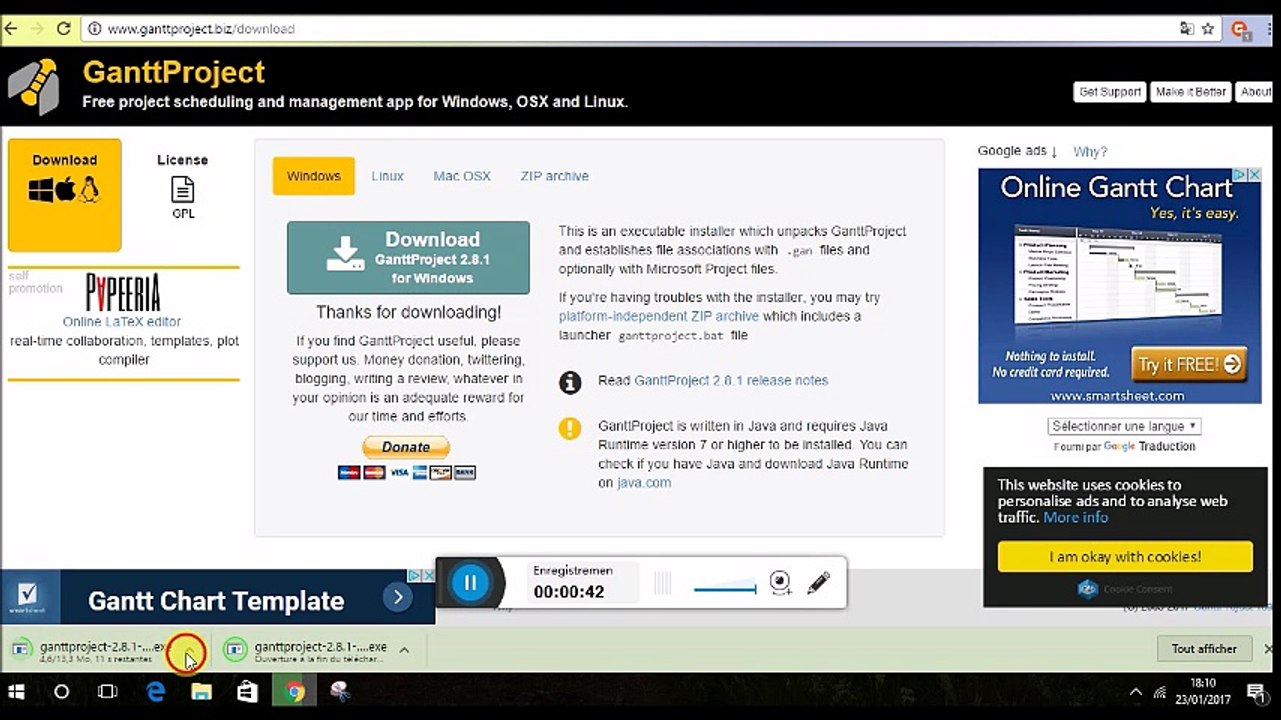
Task: Open the About page button
Action: point(1256,92)
